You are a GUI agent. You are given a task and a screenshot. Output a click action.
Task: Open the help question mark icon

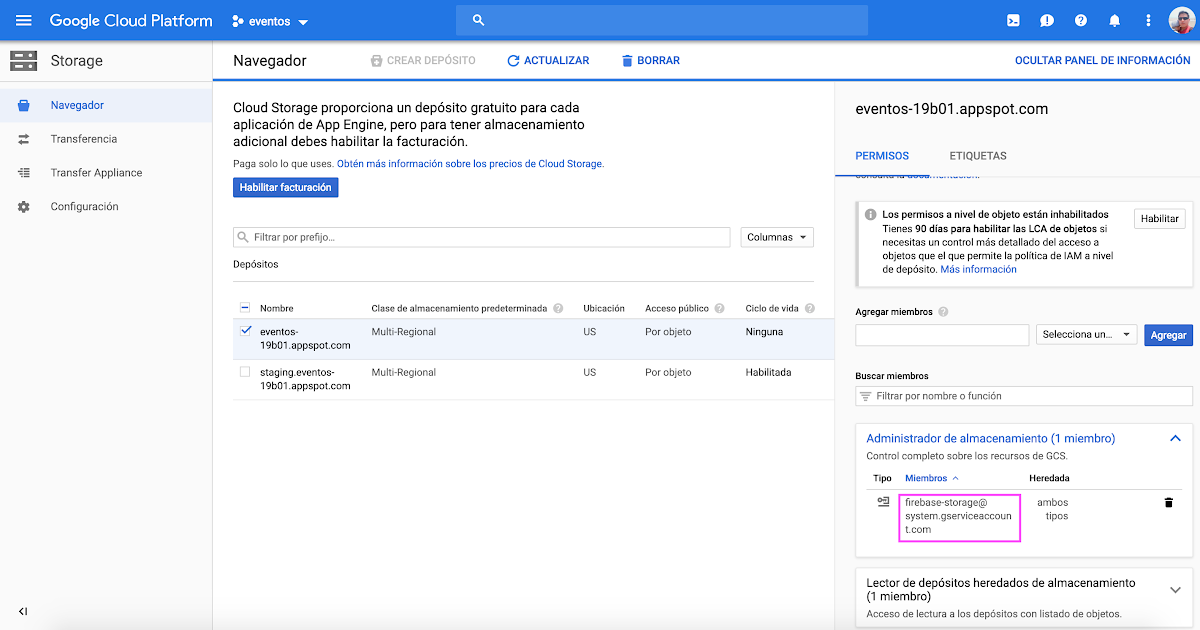pos(1081,20)
